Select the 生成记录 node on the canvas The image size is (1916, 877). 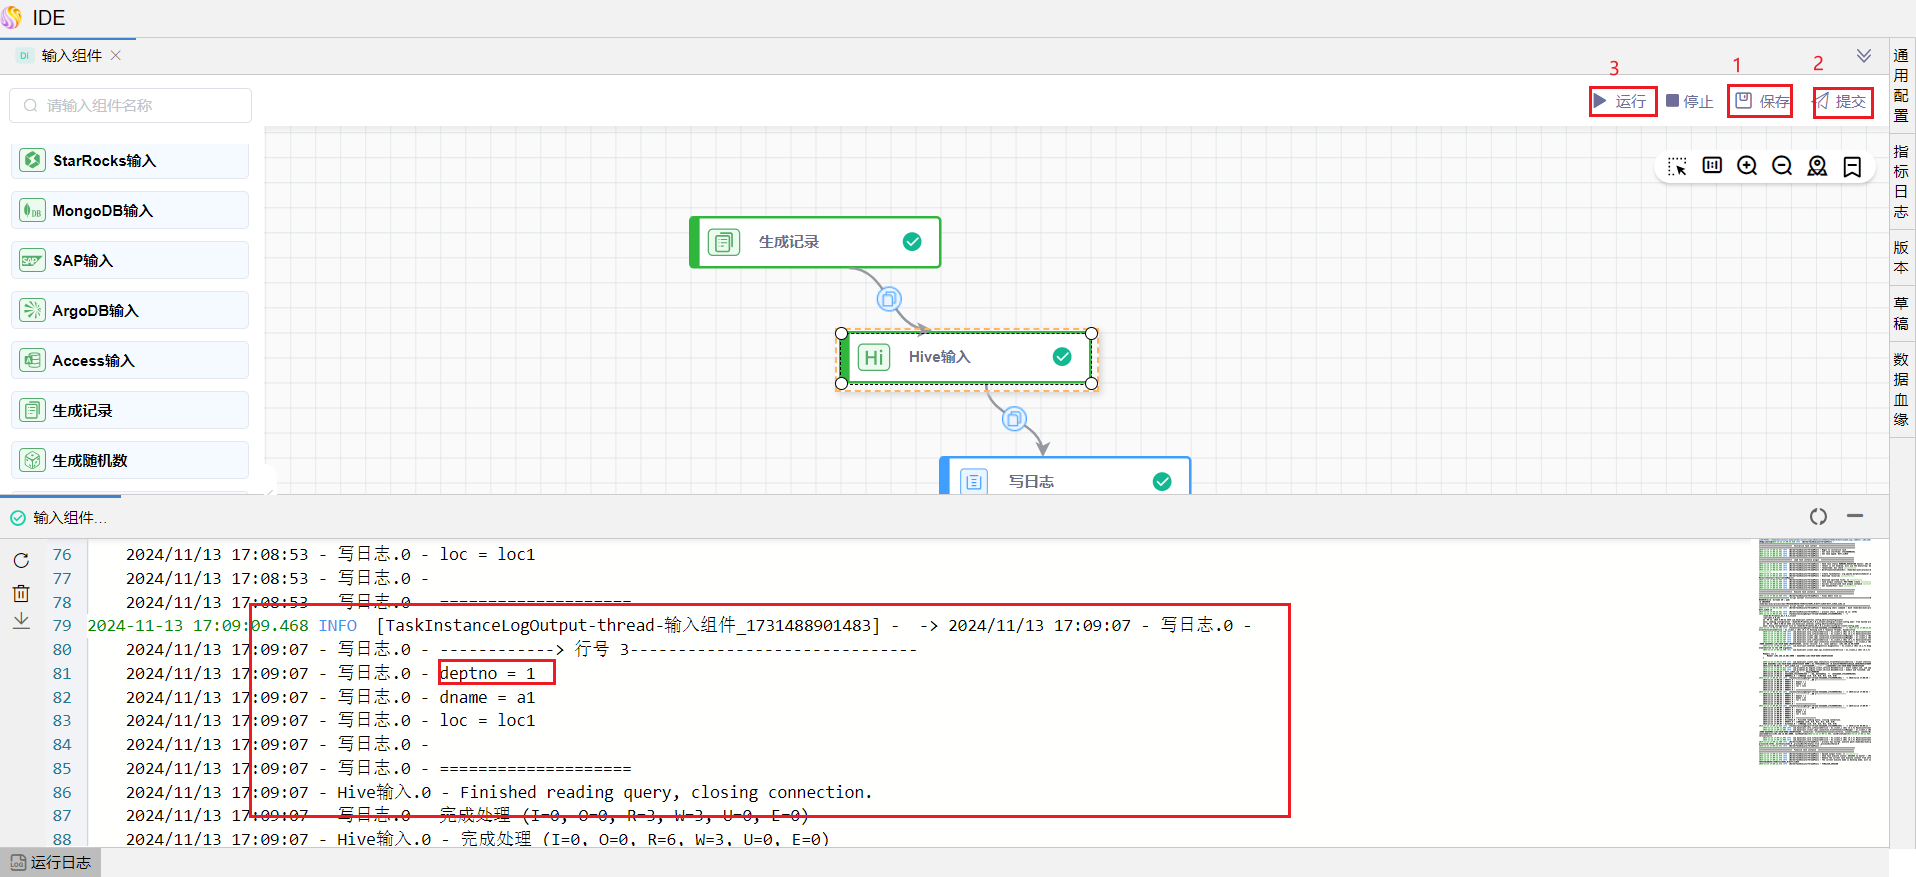coord(815,242)
